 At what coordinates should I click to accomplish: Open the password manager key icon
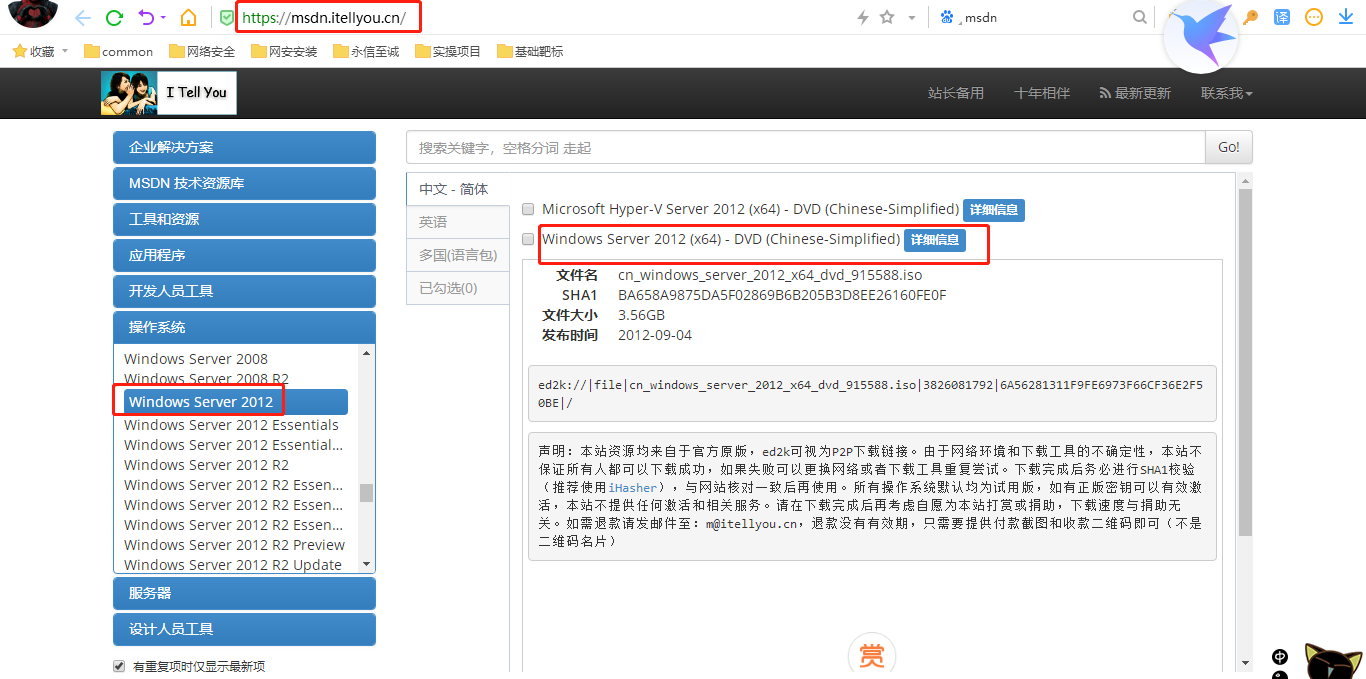coord(1251,17)
